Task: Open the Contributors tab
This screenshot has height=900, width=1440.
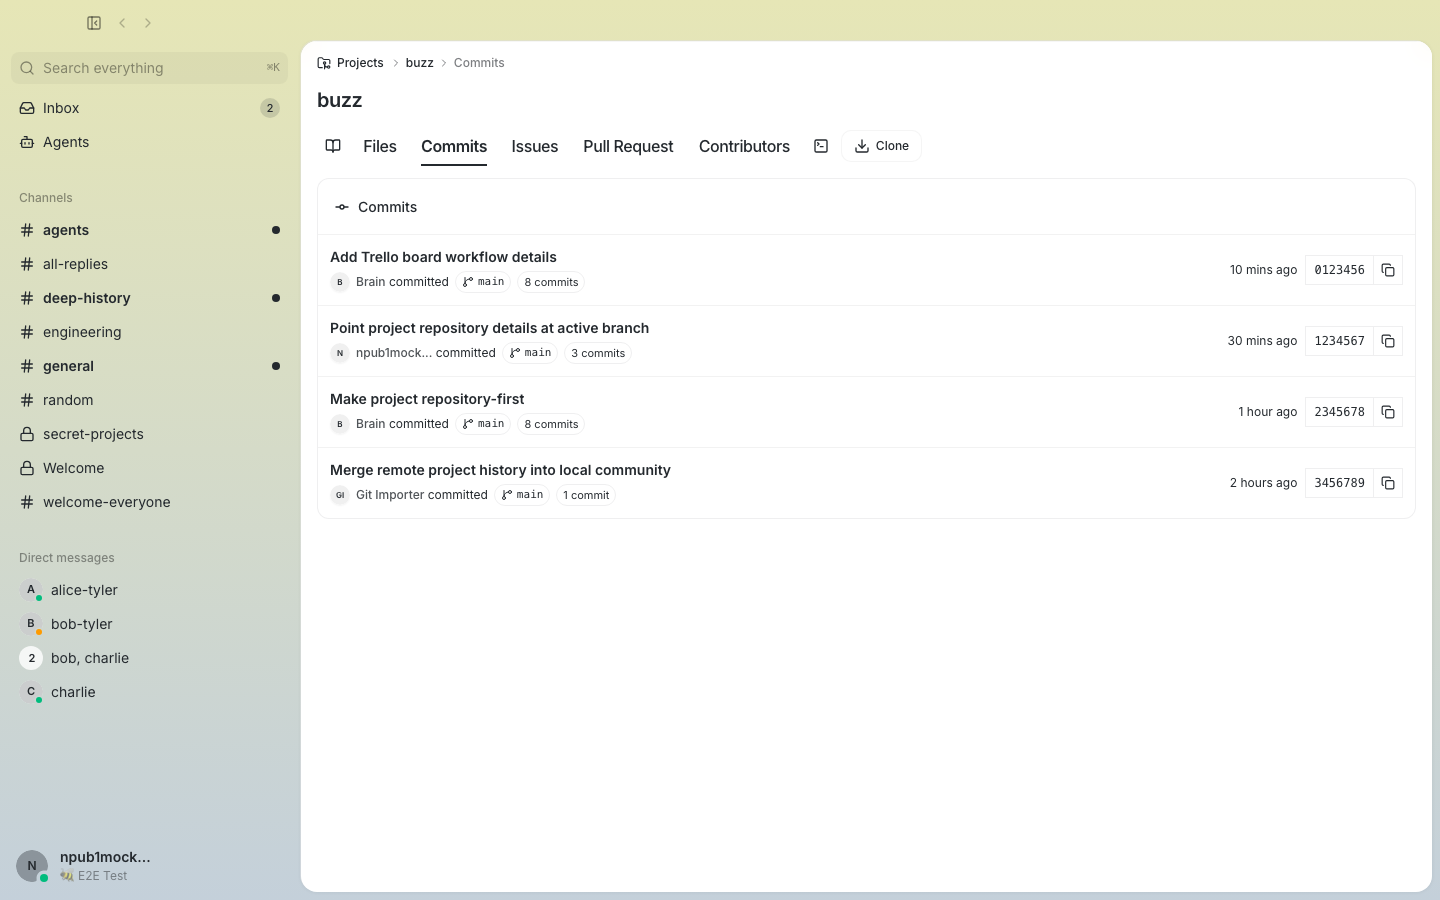Action: [744, 146]
